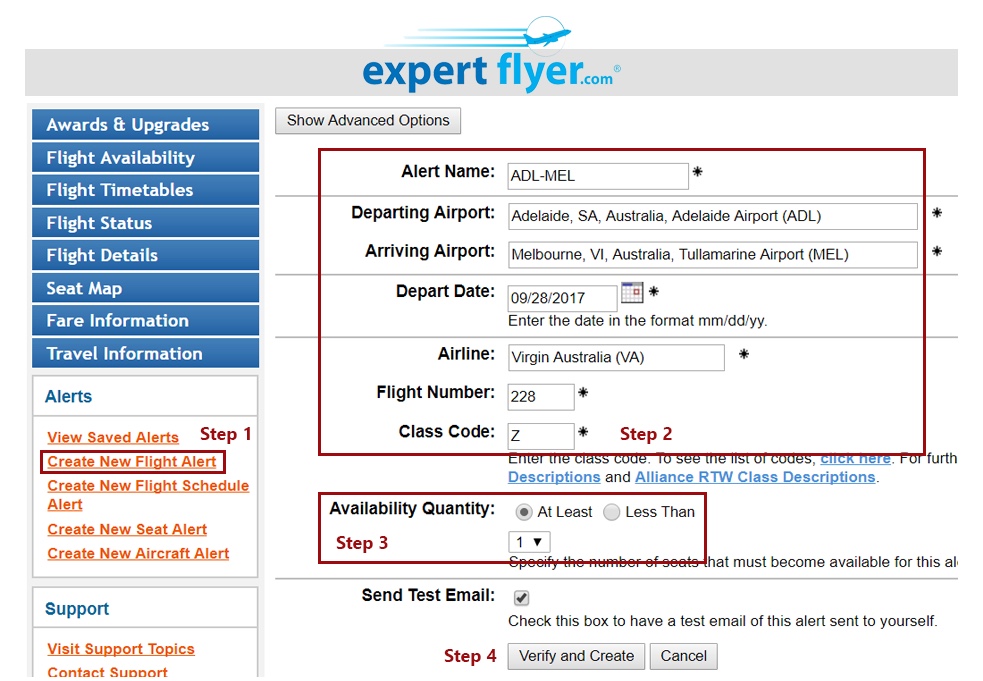Open Alliance RTW Class Descriptions link
Screen dimensions: 983x681
click(x=755, y=477)
